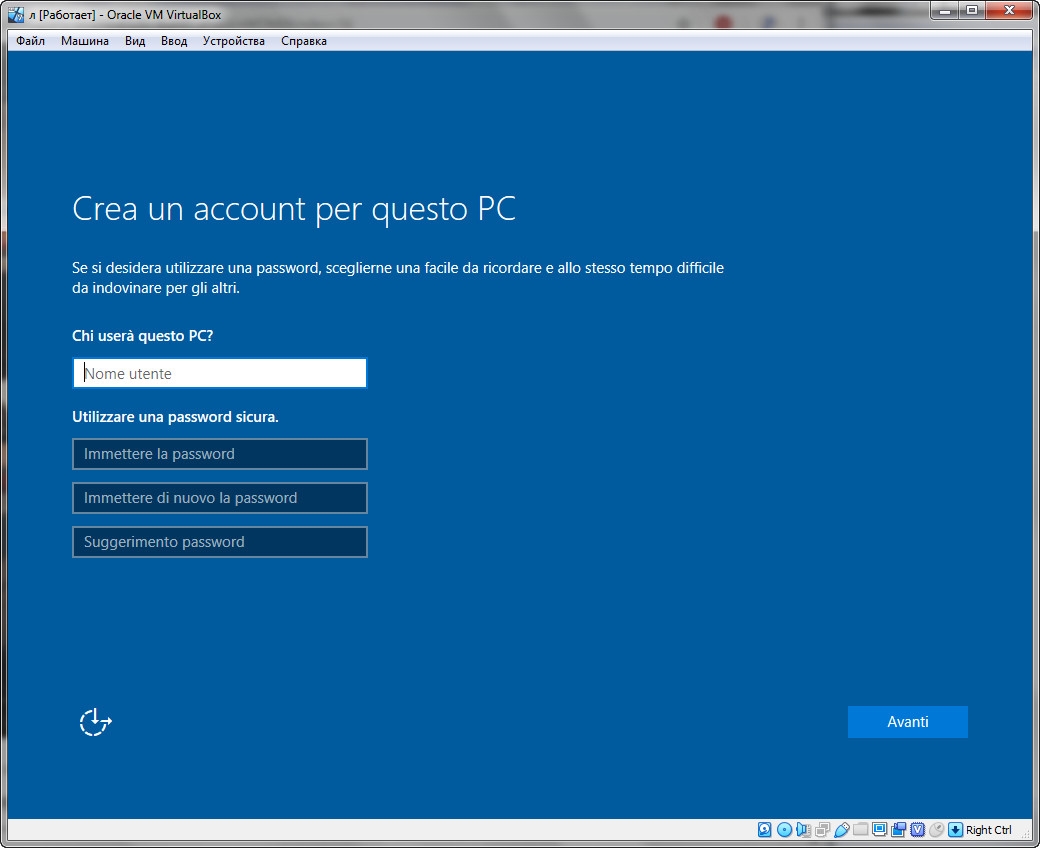Click the CPU virtualization status icon
Image resolution: width=1040 pixels, height=848 pixels.
pos(917,830)
